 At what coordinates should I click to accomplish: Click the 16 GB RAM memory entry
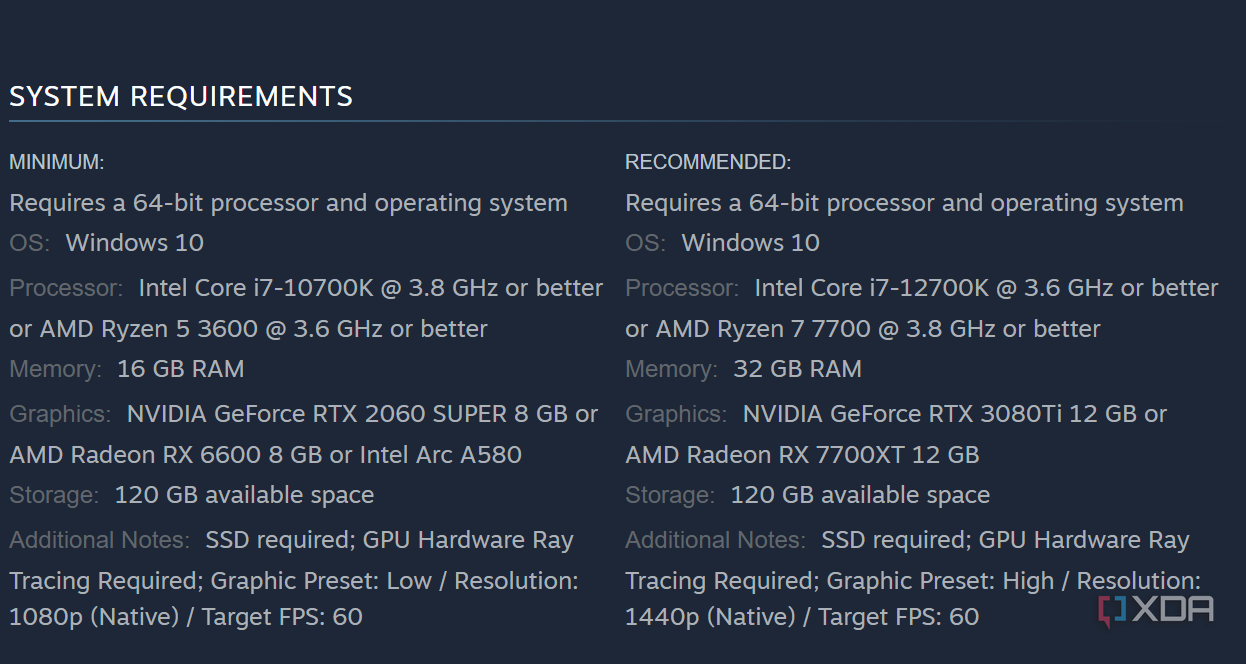tap(180, 369)
